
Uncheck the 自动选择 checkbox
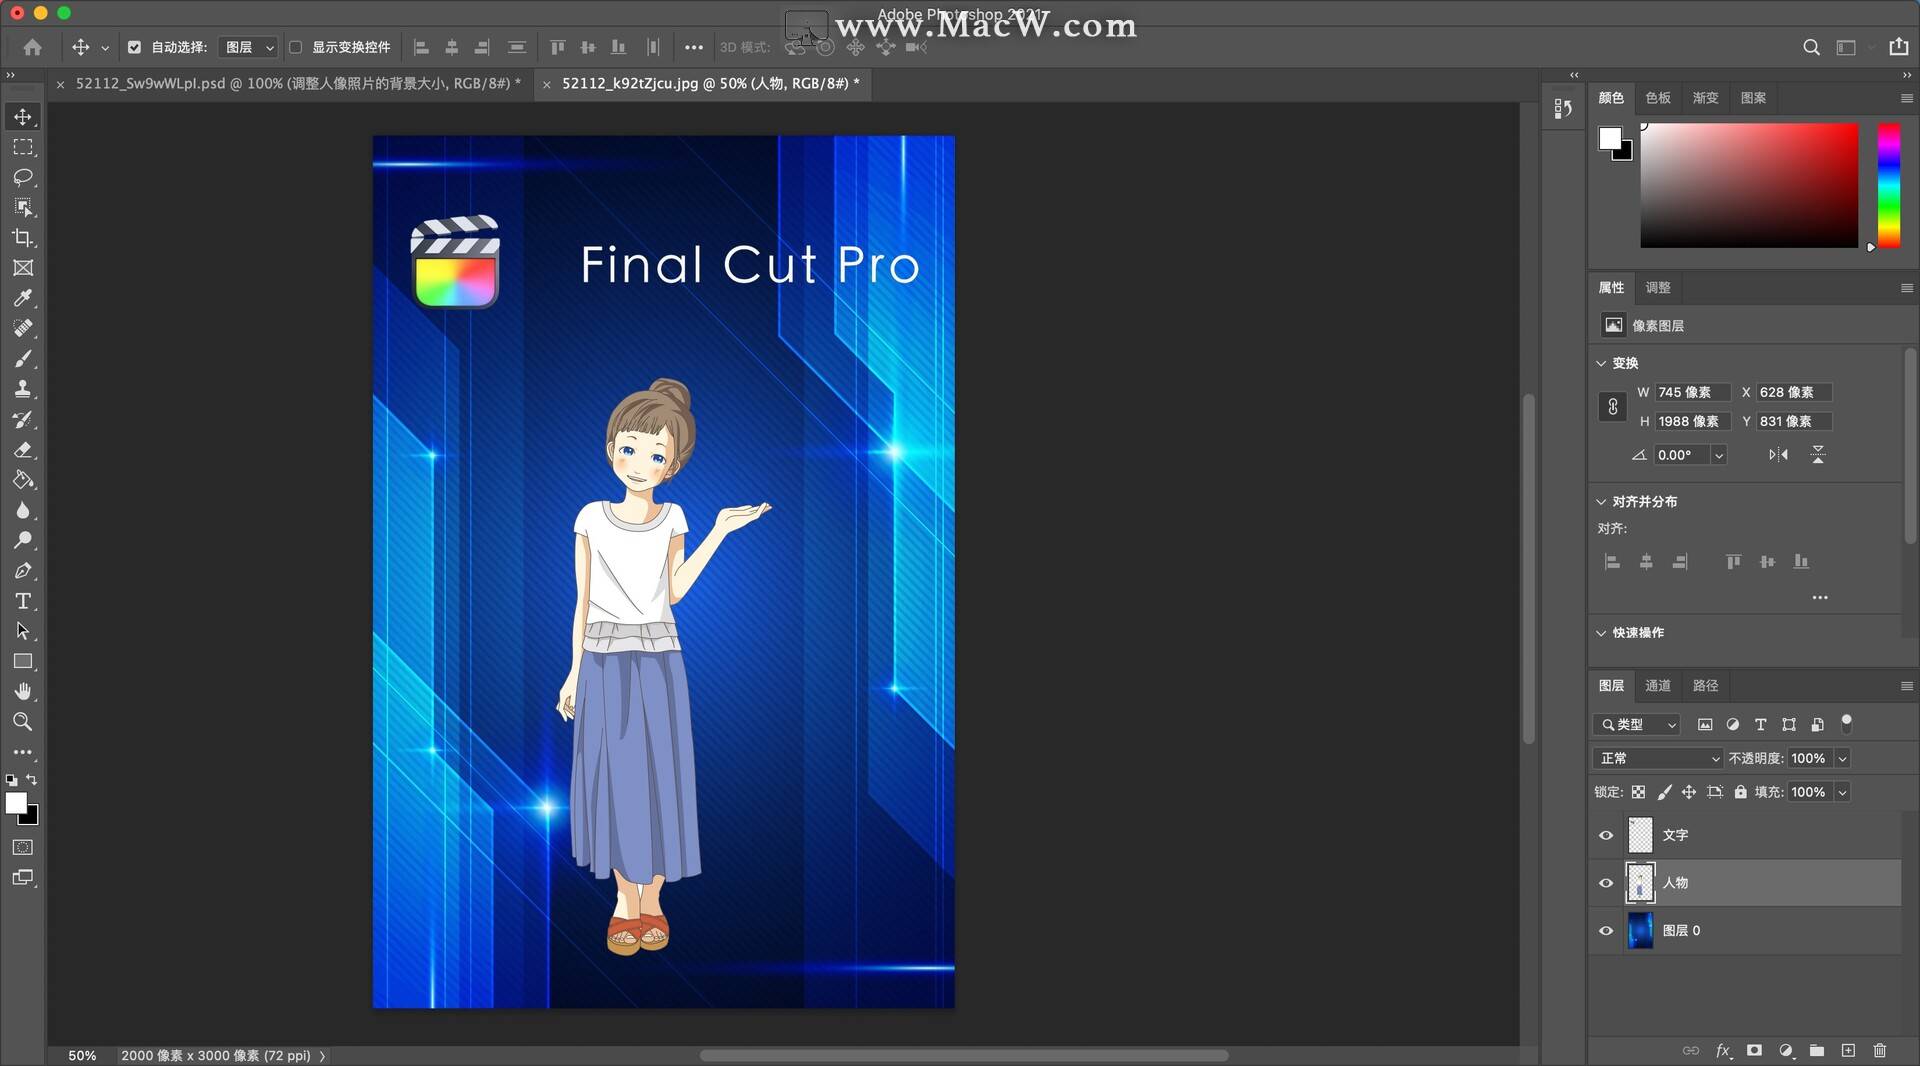pos(134,47)
